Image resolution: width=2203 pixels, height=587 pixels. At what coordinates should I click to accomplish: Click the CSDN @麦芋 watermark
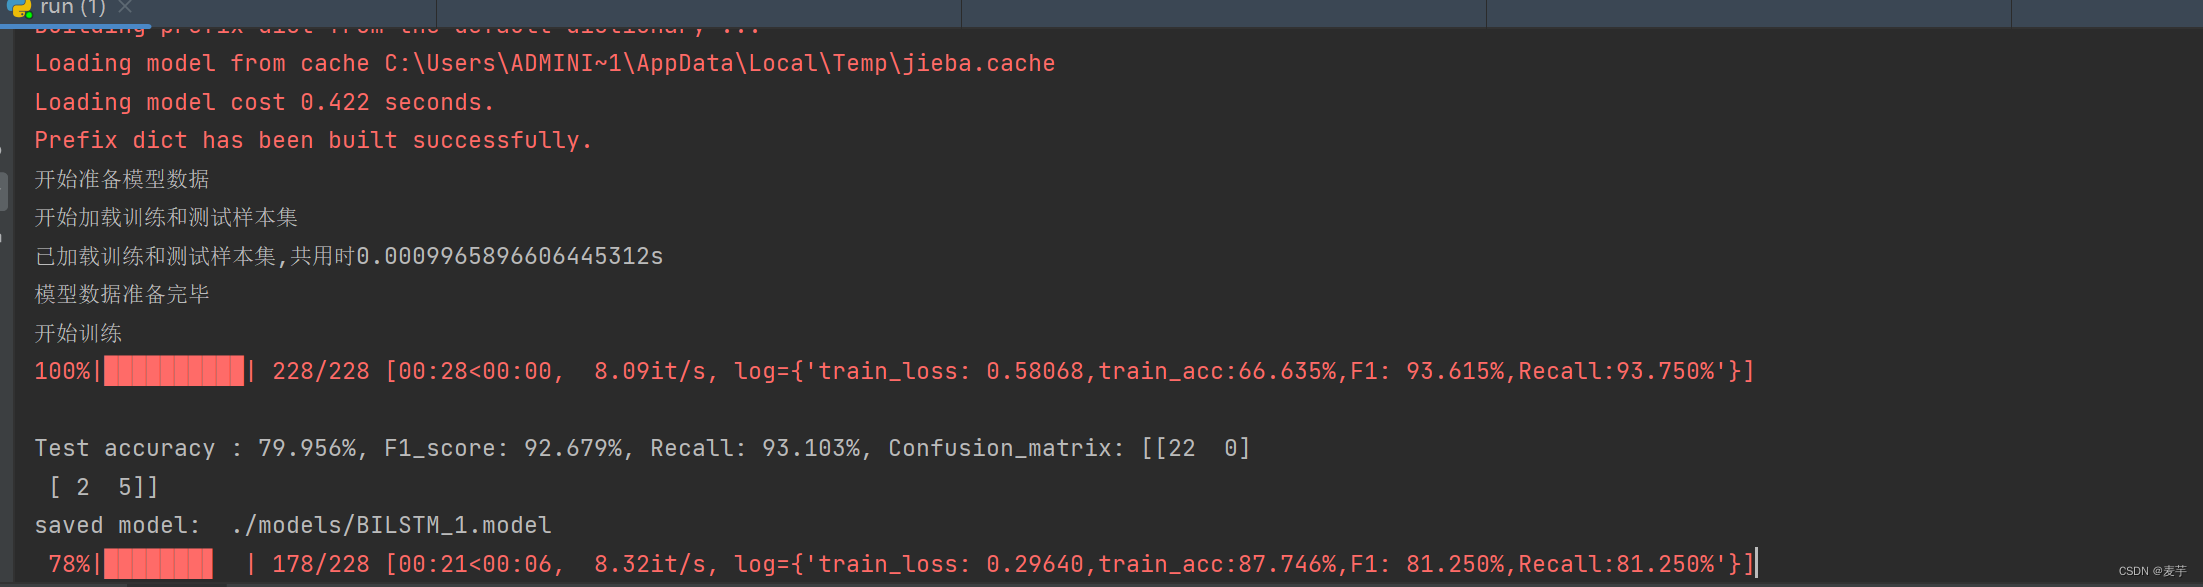tap(2145, 570)
